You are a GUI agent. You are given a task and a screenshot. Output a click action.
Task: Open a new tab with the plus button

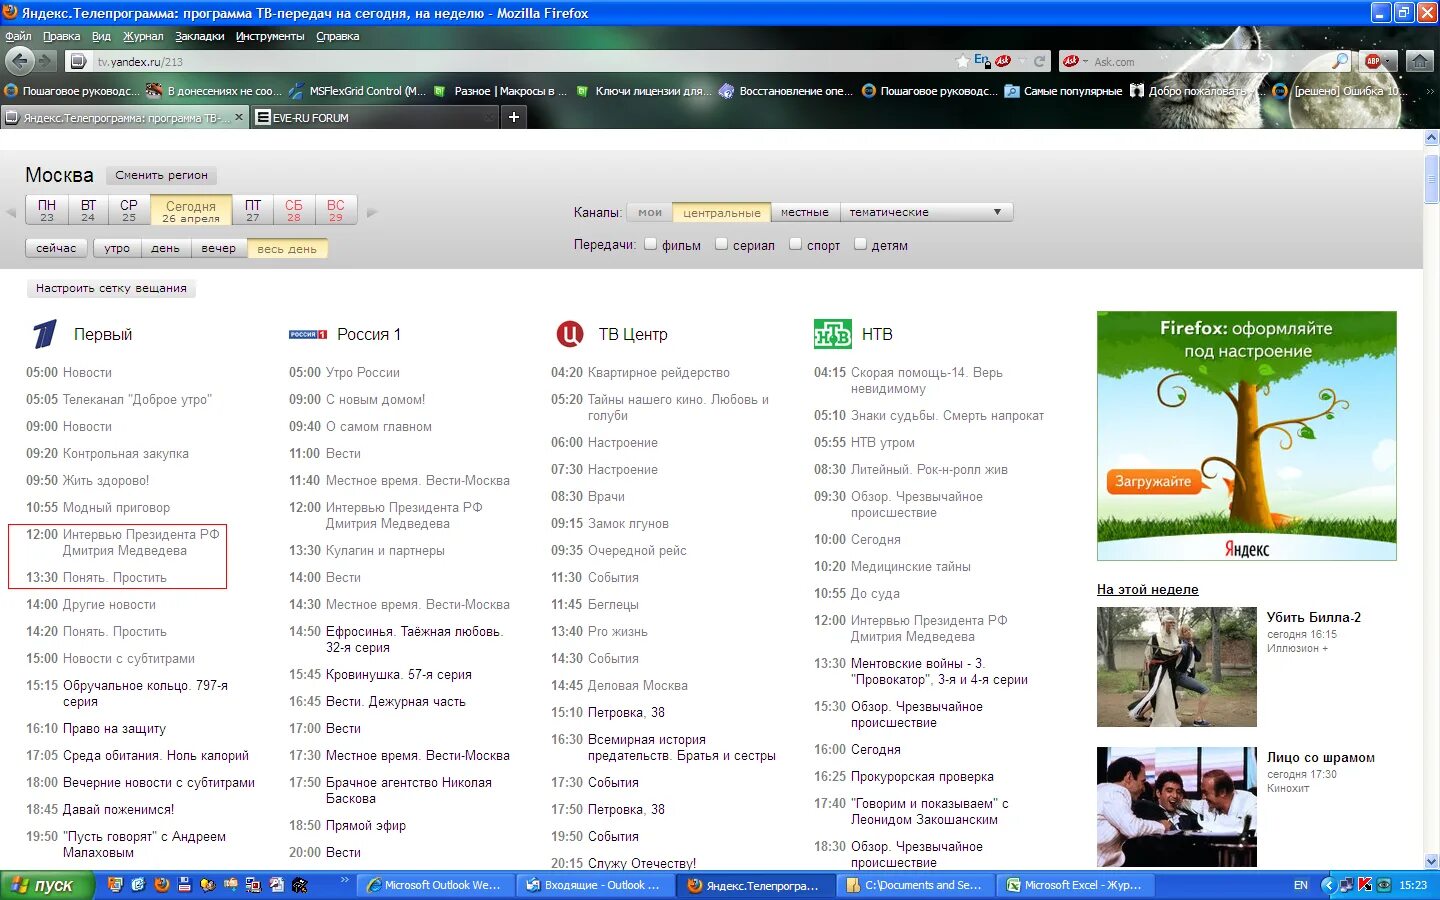[x=513, y=117]
